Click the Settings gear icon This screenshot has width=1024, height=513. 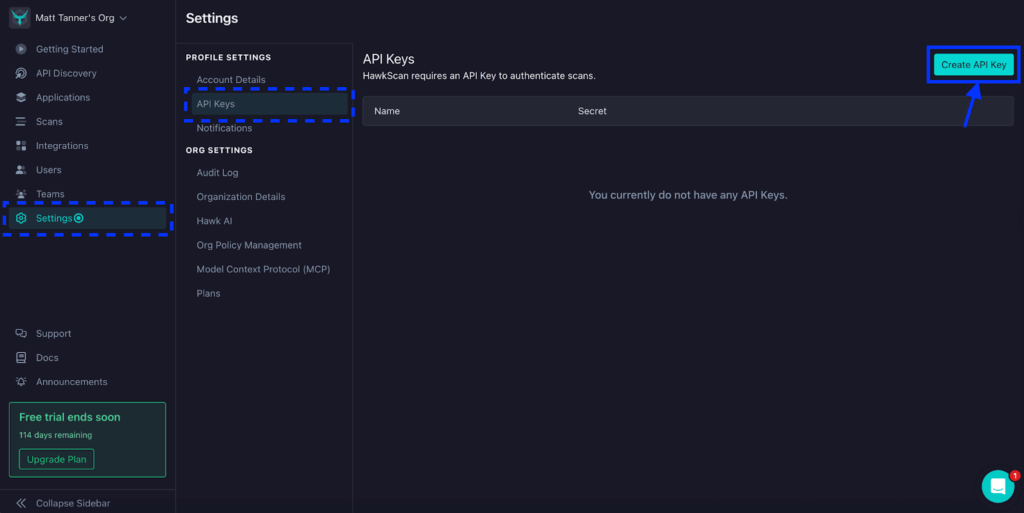coord(21,218)
